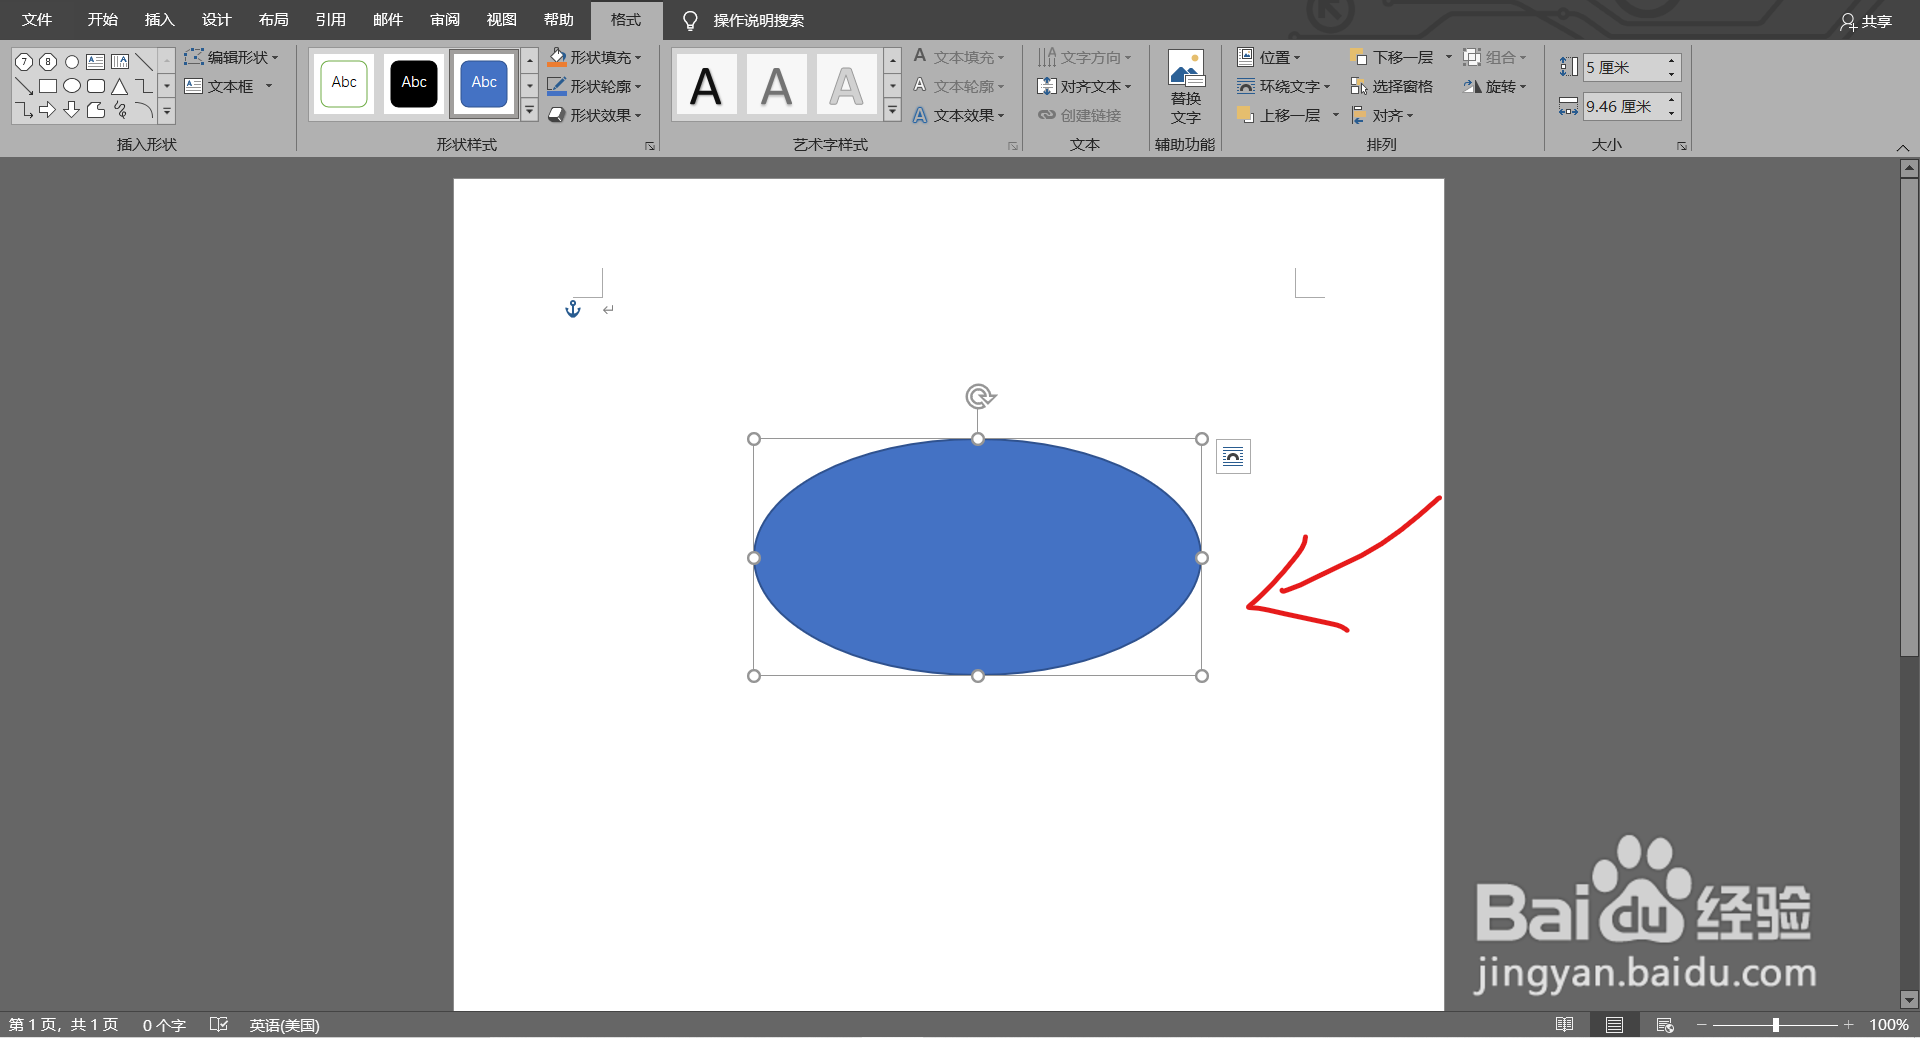Expand the Edit Shape (编辑形状) dropdown
The height and width of the screenshot is (1038, 1920).
(x=232, y=58)
